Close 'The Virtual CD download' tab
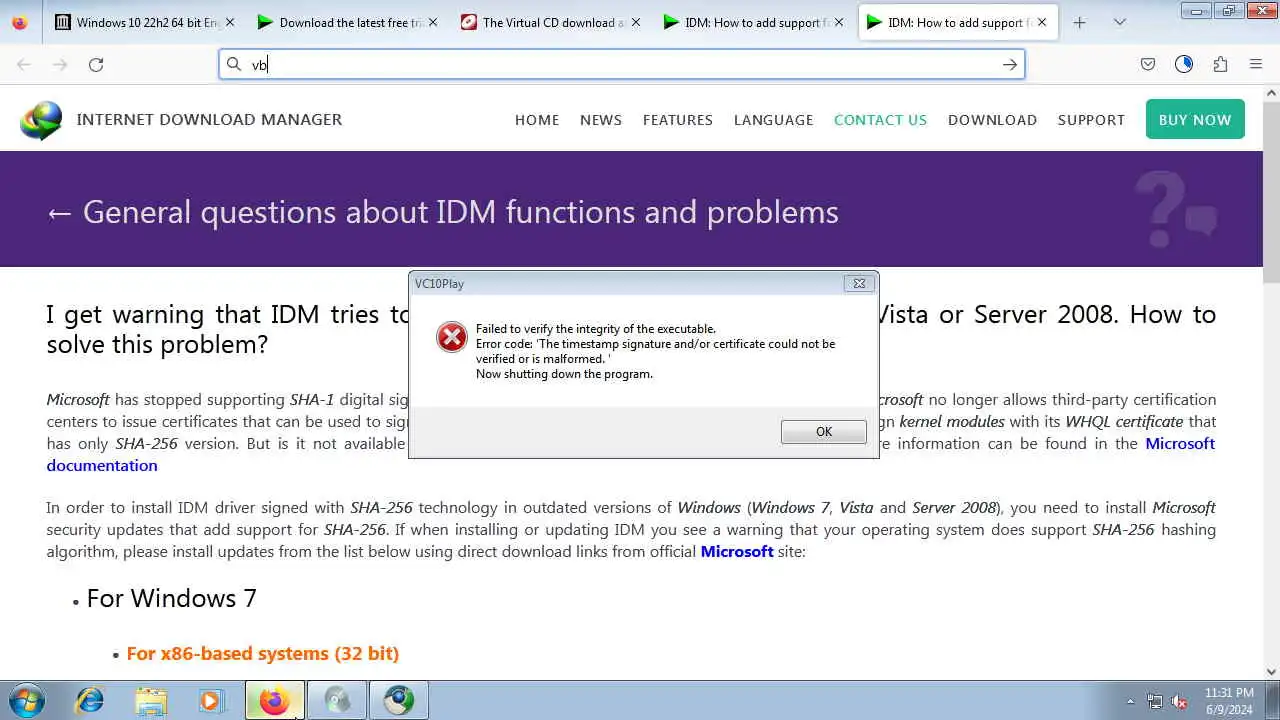 click(636, 22)
